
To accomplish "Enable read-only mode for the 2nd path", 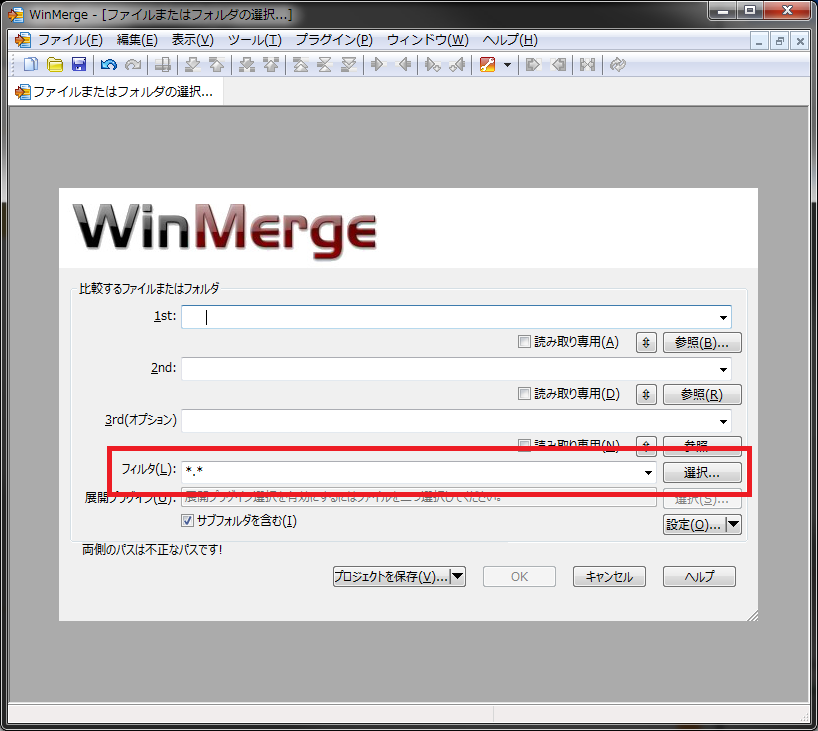I will pos(524,394).
